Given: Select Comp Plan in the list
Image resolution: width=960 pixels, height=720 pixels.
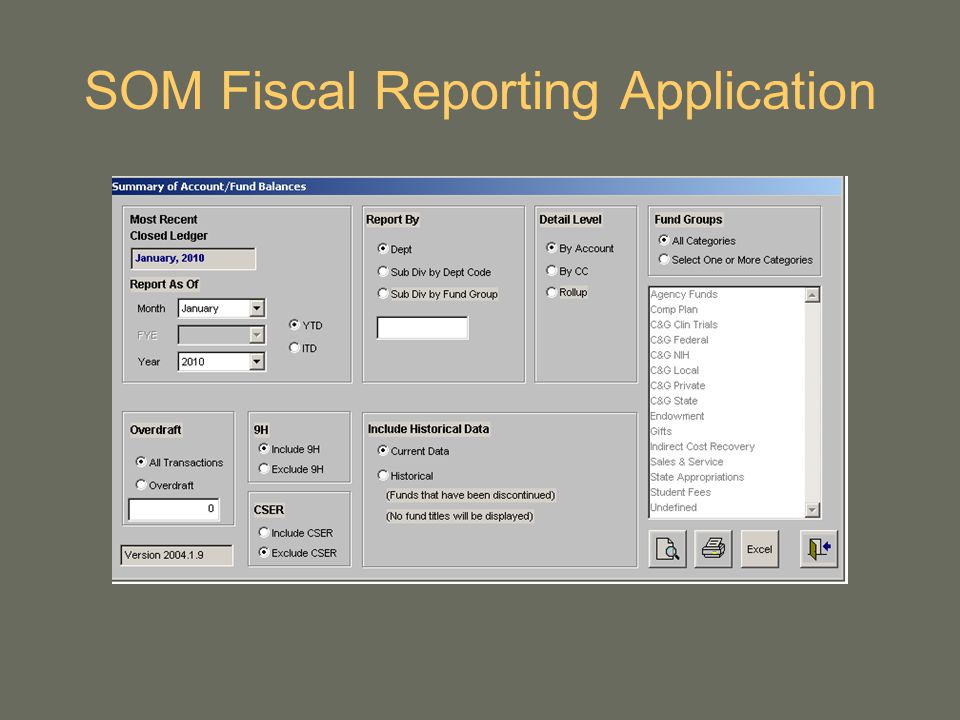Looking at the screenshot, I should tap(727, 309).
